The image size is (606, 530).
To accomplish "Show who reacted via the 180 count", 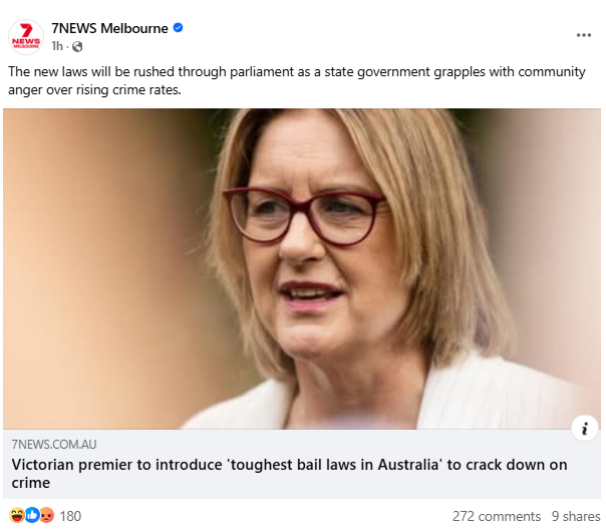I will tap(70, 516).
